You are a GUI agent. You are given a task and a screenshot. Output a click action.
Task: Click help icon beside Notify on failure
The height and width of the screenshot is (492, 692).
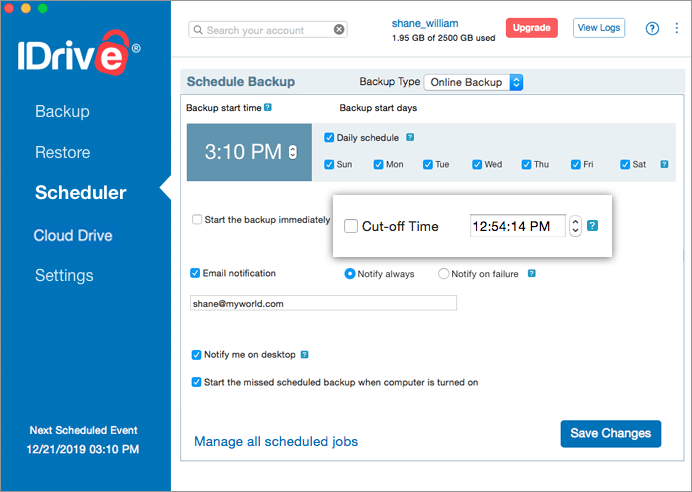coord(532,274)
